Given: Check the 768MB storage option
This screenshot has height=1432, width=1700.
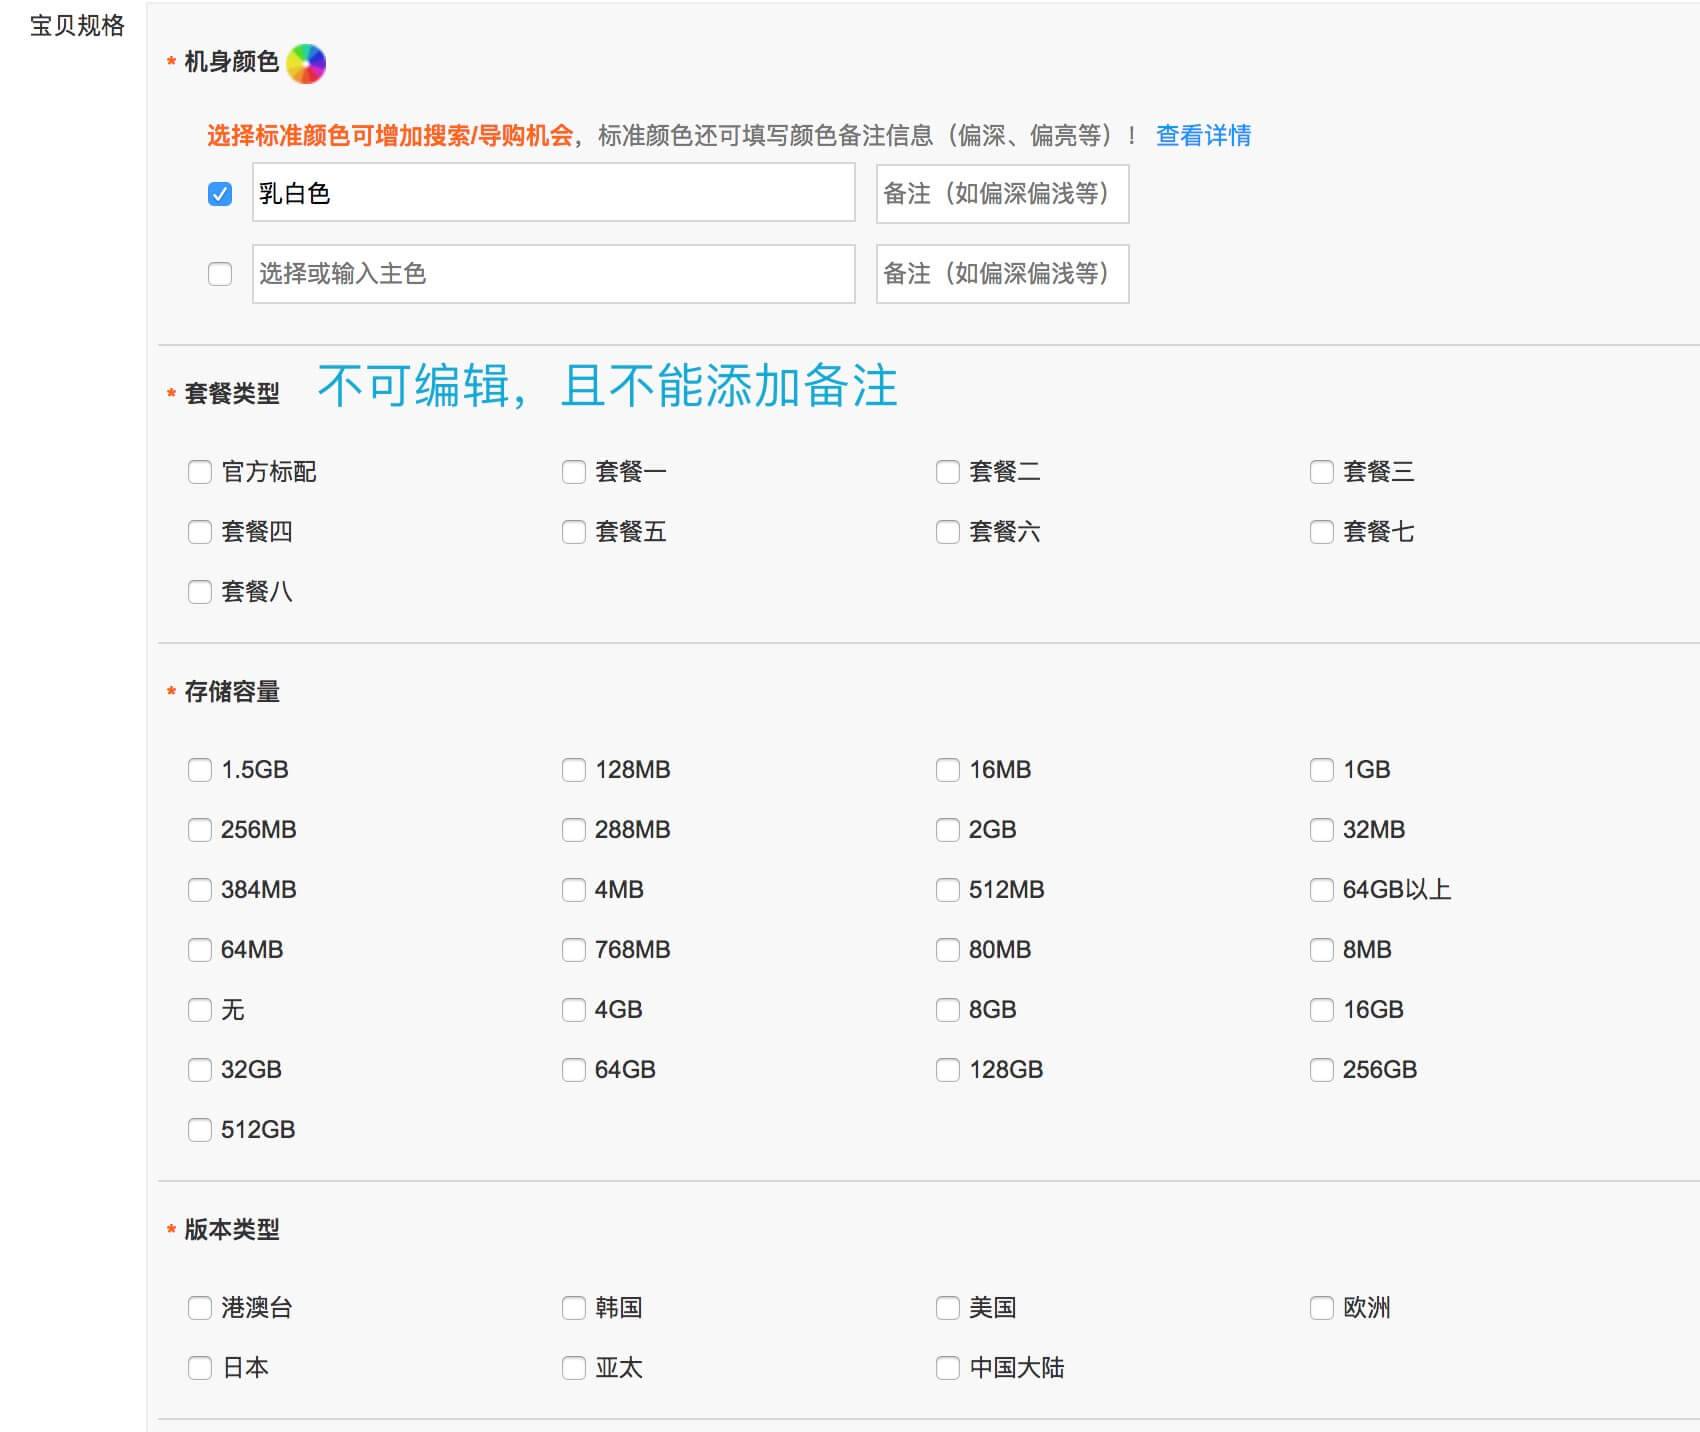Looking at the screenshot, I should pyautogui.click(x=574, y=949).
